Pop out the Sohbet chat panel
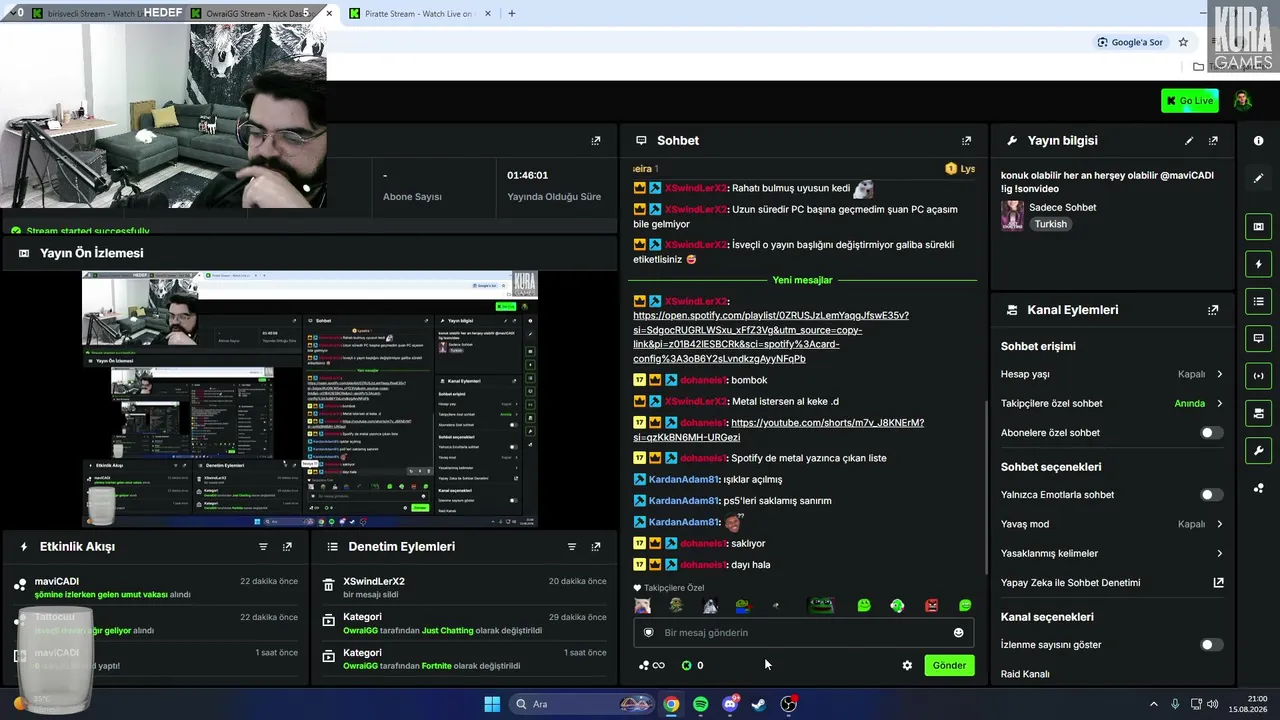The width and height of the screenshot is (1280, 720). 966,141
